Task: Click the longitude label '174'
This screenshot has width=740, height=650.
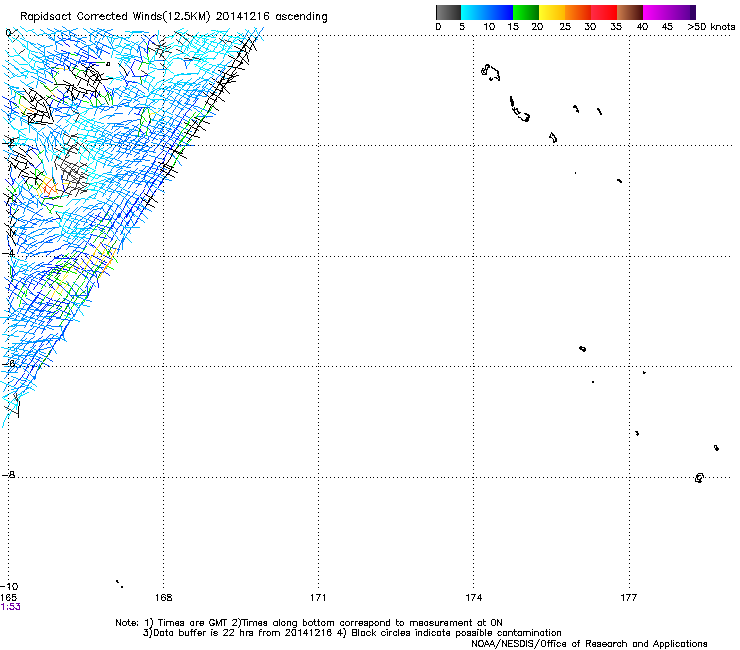Action: click(x=473, y=598)
